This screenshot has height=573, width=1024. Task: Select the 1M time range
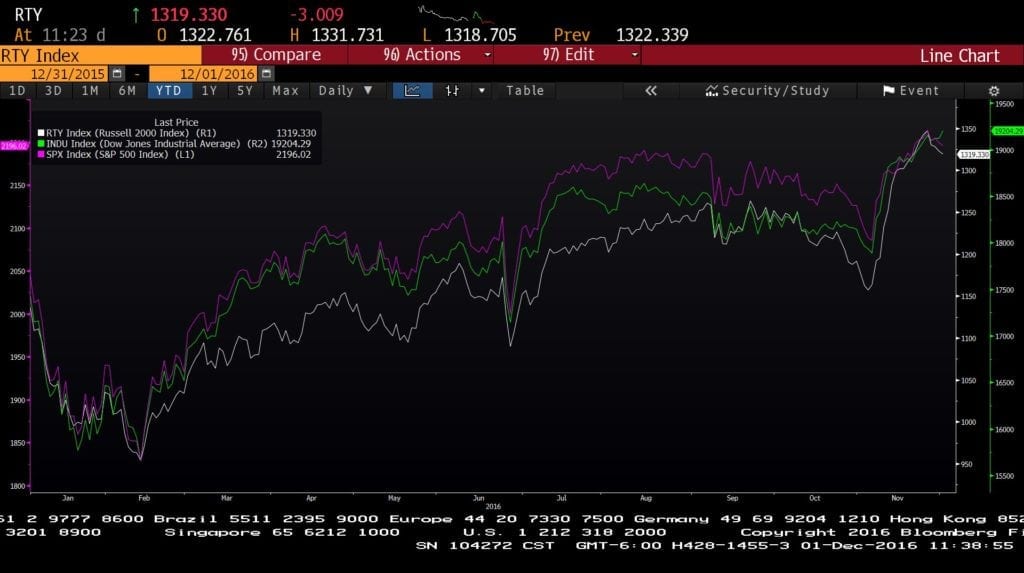[90, 91]
